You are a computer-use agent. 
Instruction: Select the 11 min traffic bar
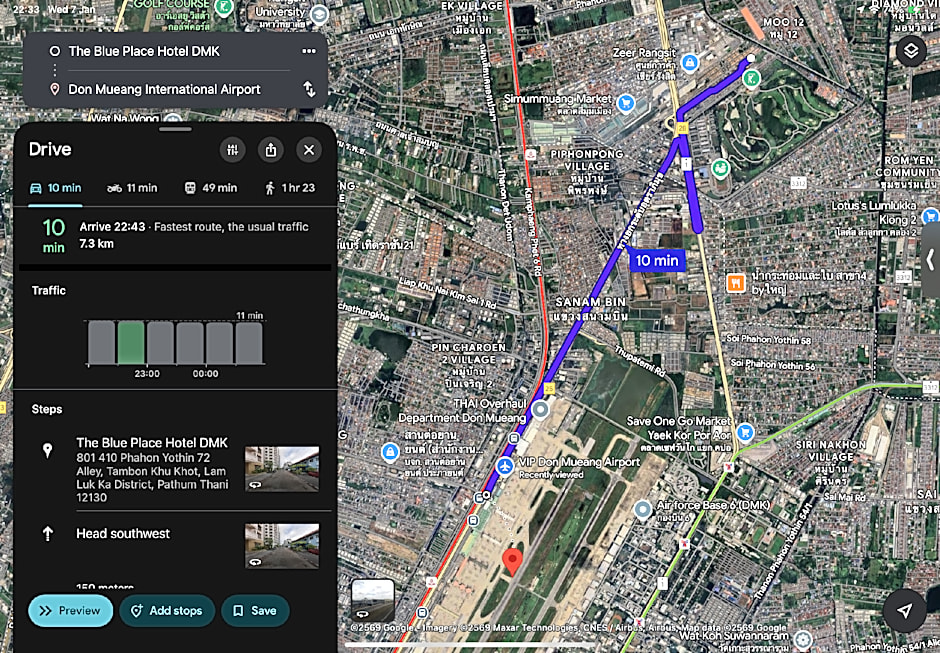[x=249, y=342]
